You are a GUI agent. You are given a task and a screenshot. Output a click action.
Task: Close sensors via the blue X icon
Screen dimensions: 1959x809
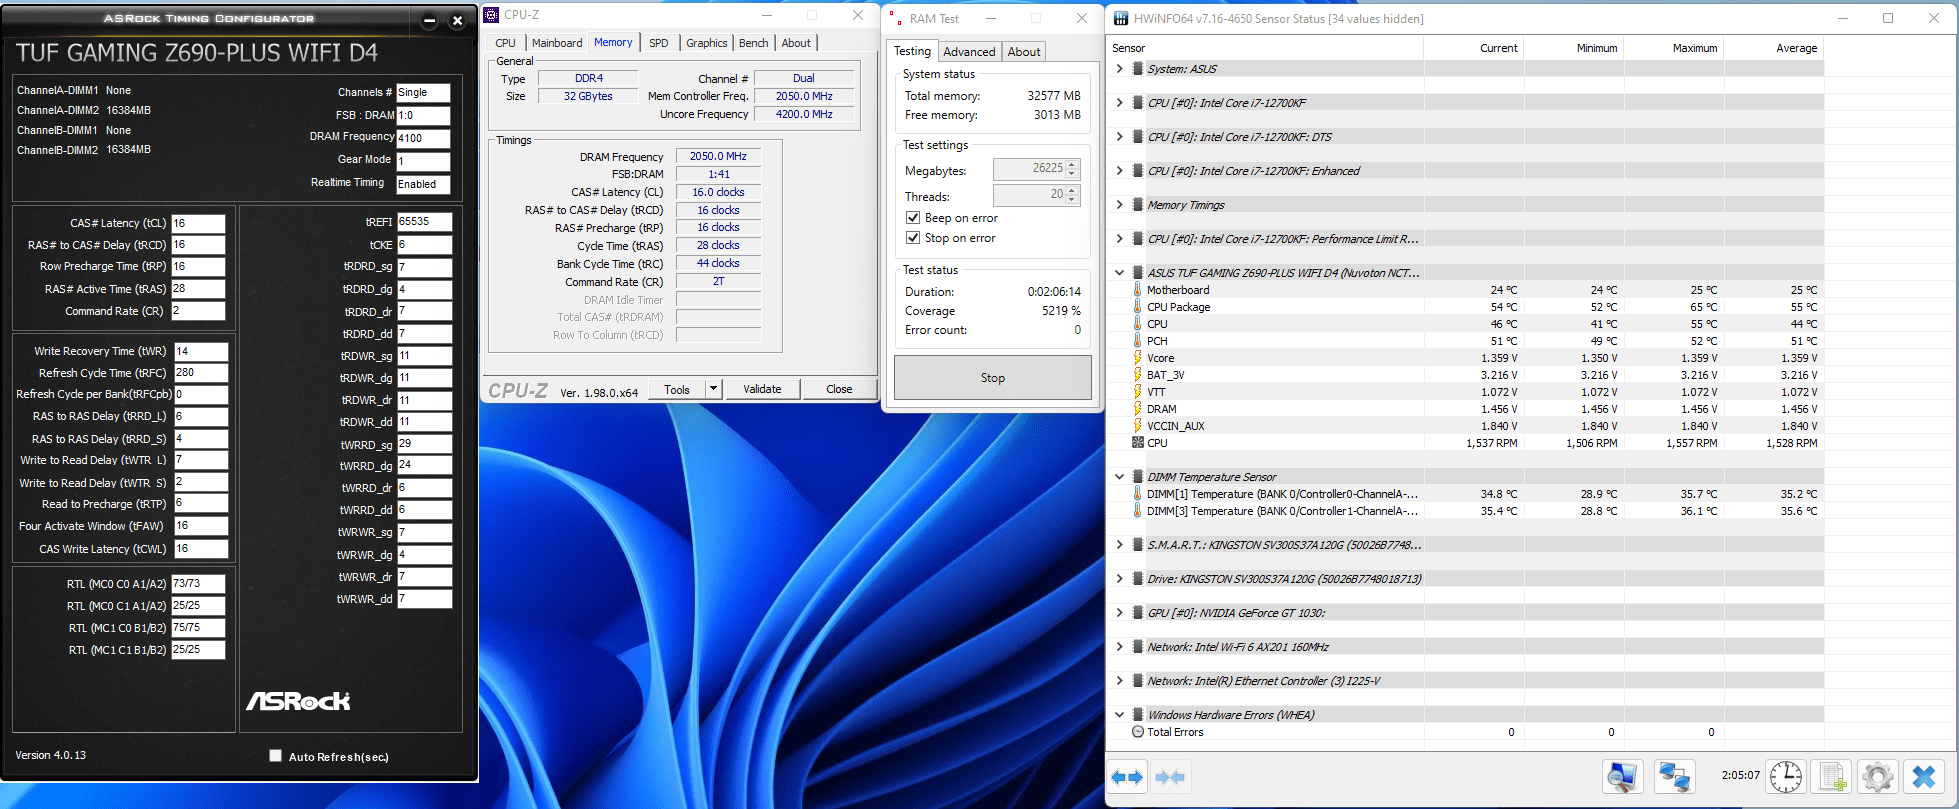coord(1924,777)
